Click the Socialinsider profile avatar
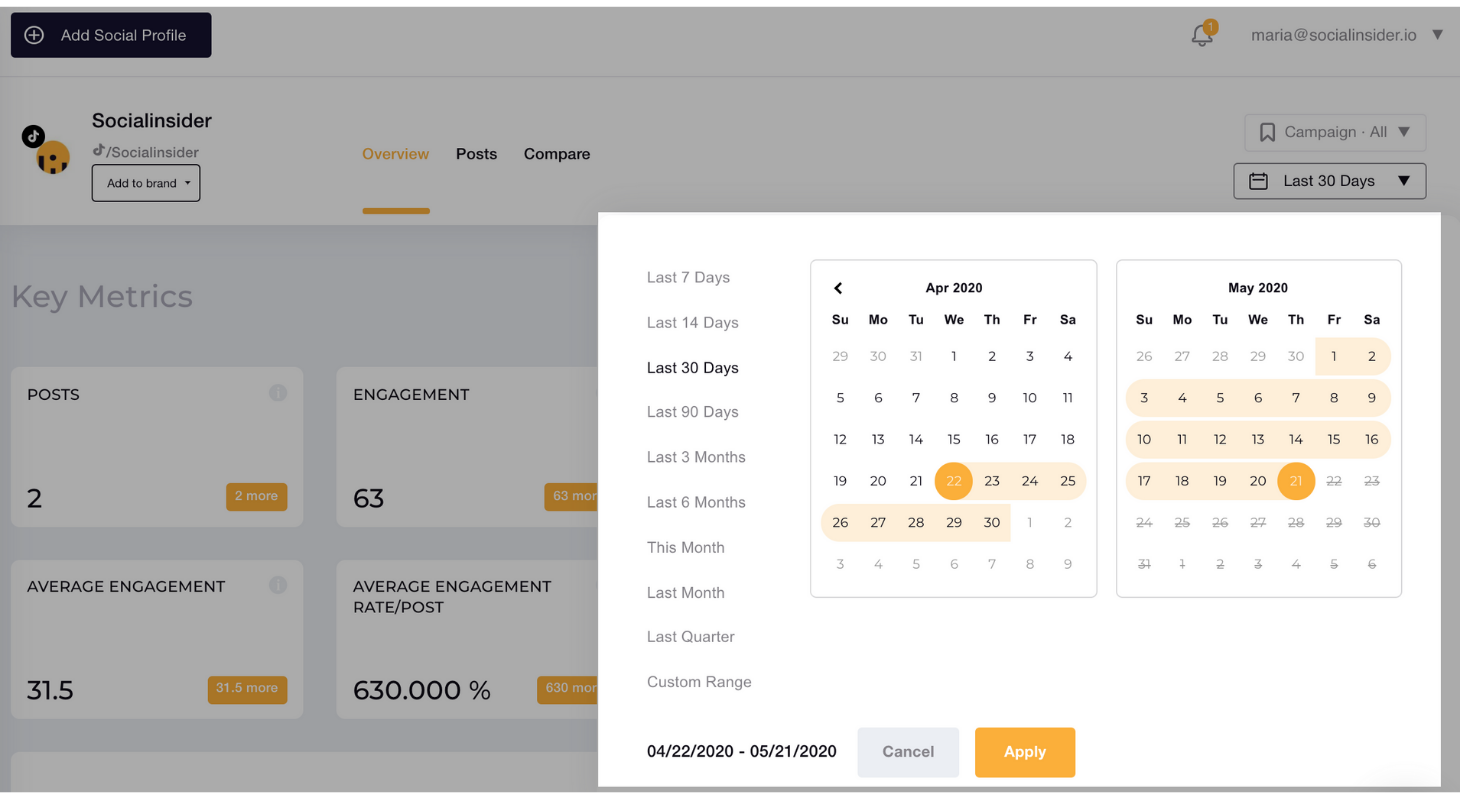This screenshot has height=800, width=1460. pyautogui.click(x=52, y=157)
